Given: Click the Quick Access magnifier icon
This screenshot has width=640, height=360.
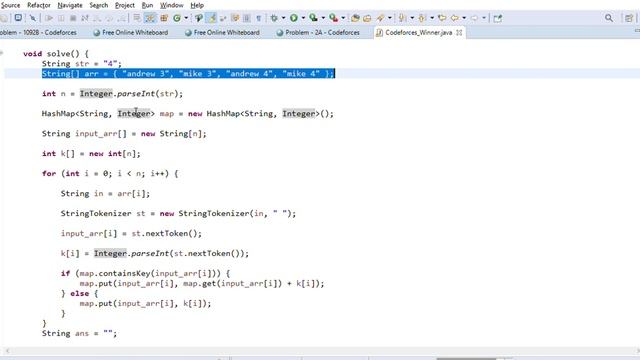Looking at the screenshot, I should (609, 18).
